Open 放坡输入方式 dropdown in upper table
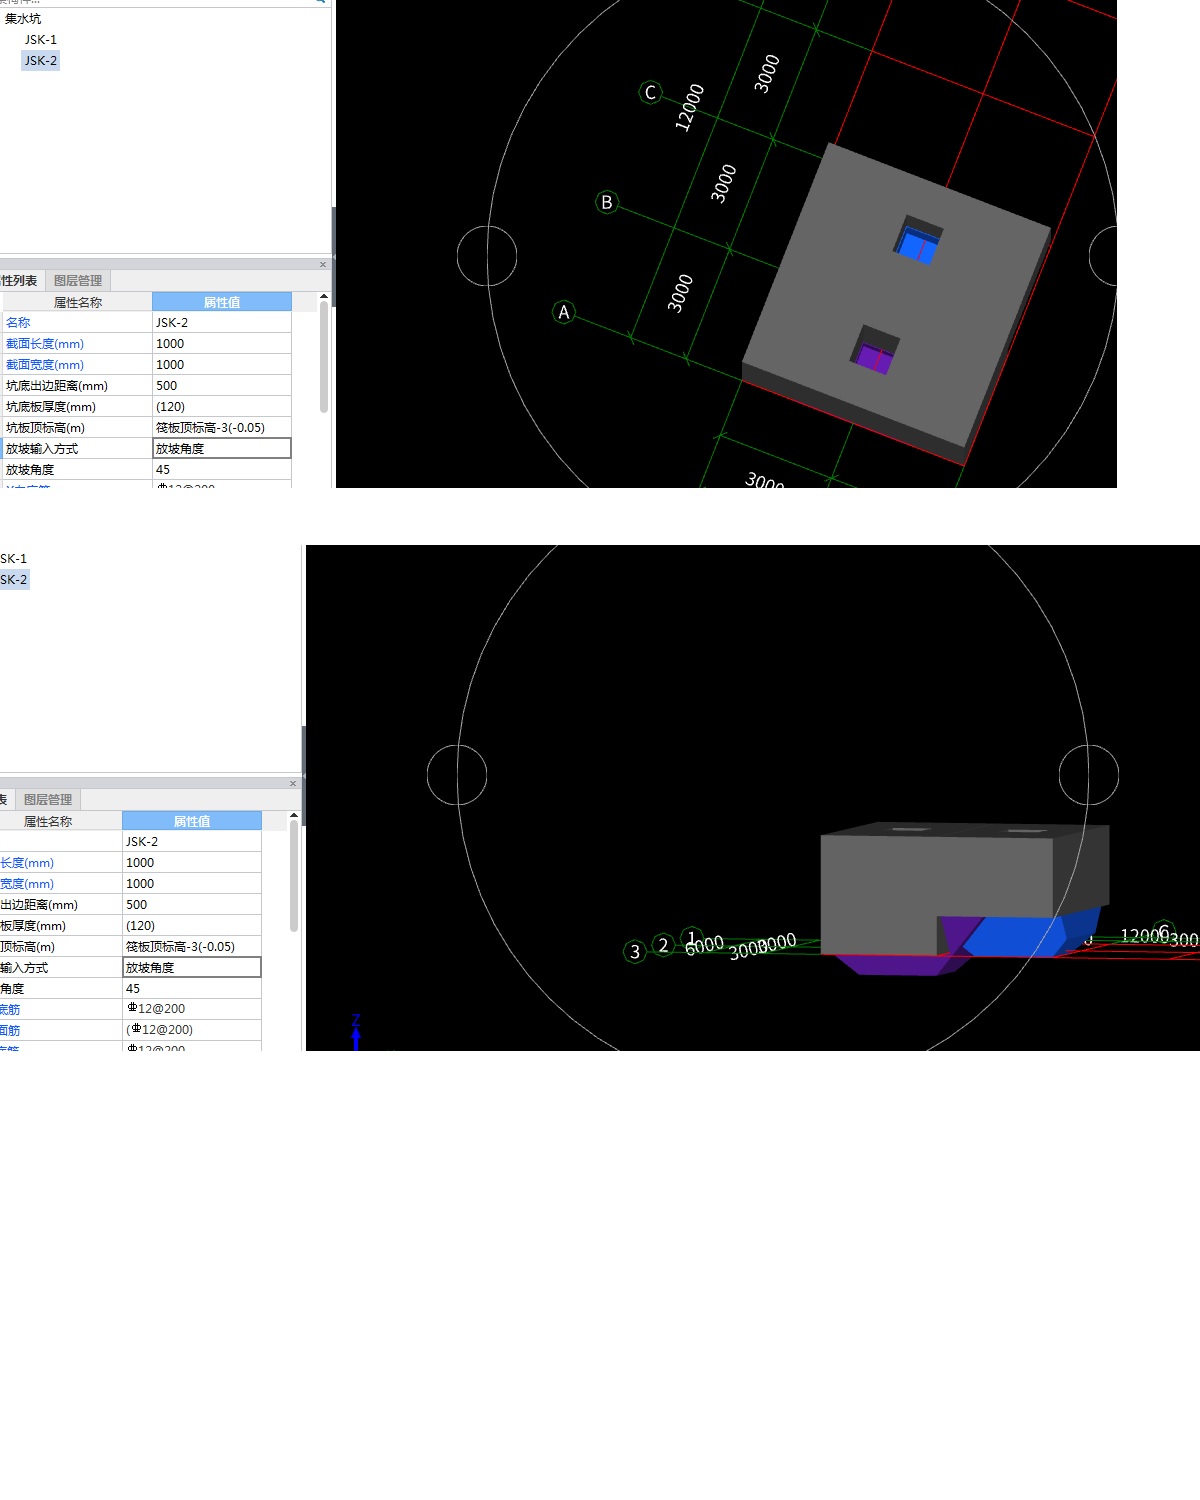The width and height of the screenshot is (1200, 1500). pyautogui.click(x=222, y=449)
